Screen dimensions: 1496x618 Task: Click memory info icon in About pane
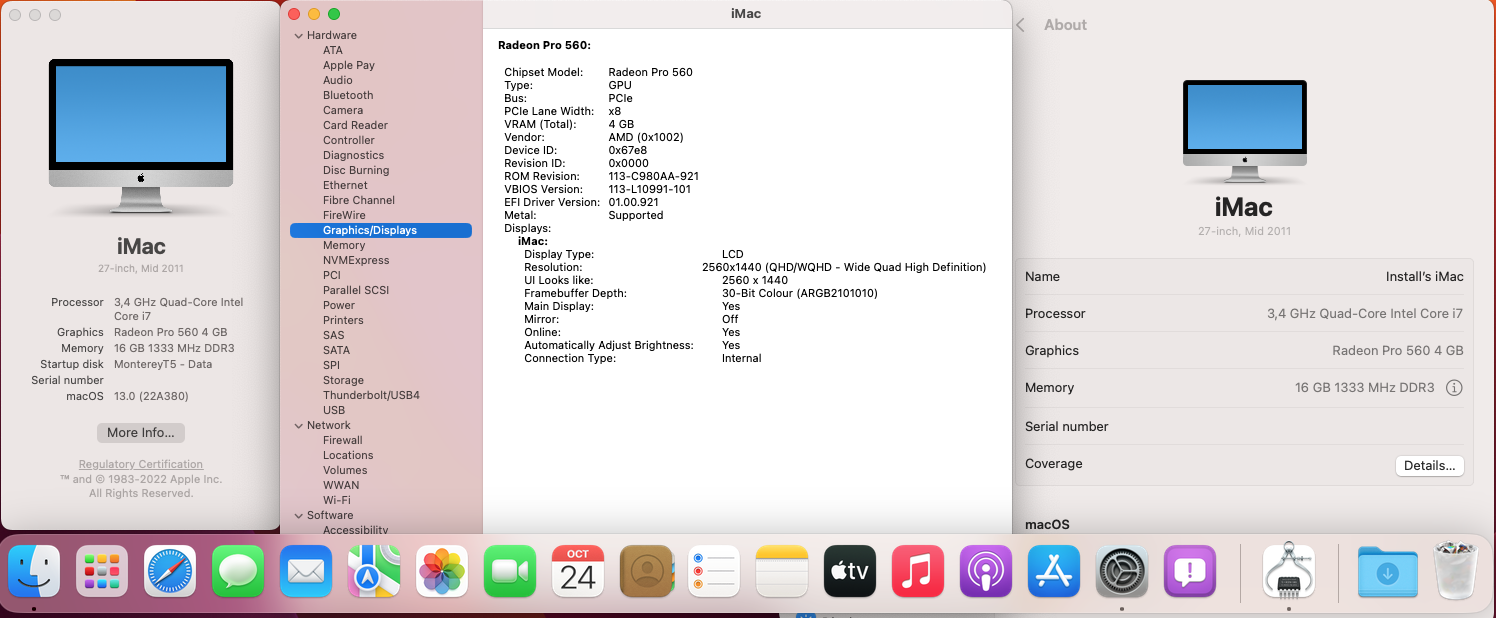pyautogui.click(x=1454, y=388)
